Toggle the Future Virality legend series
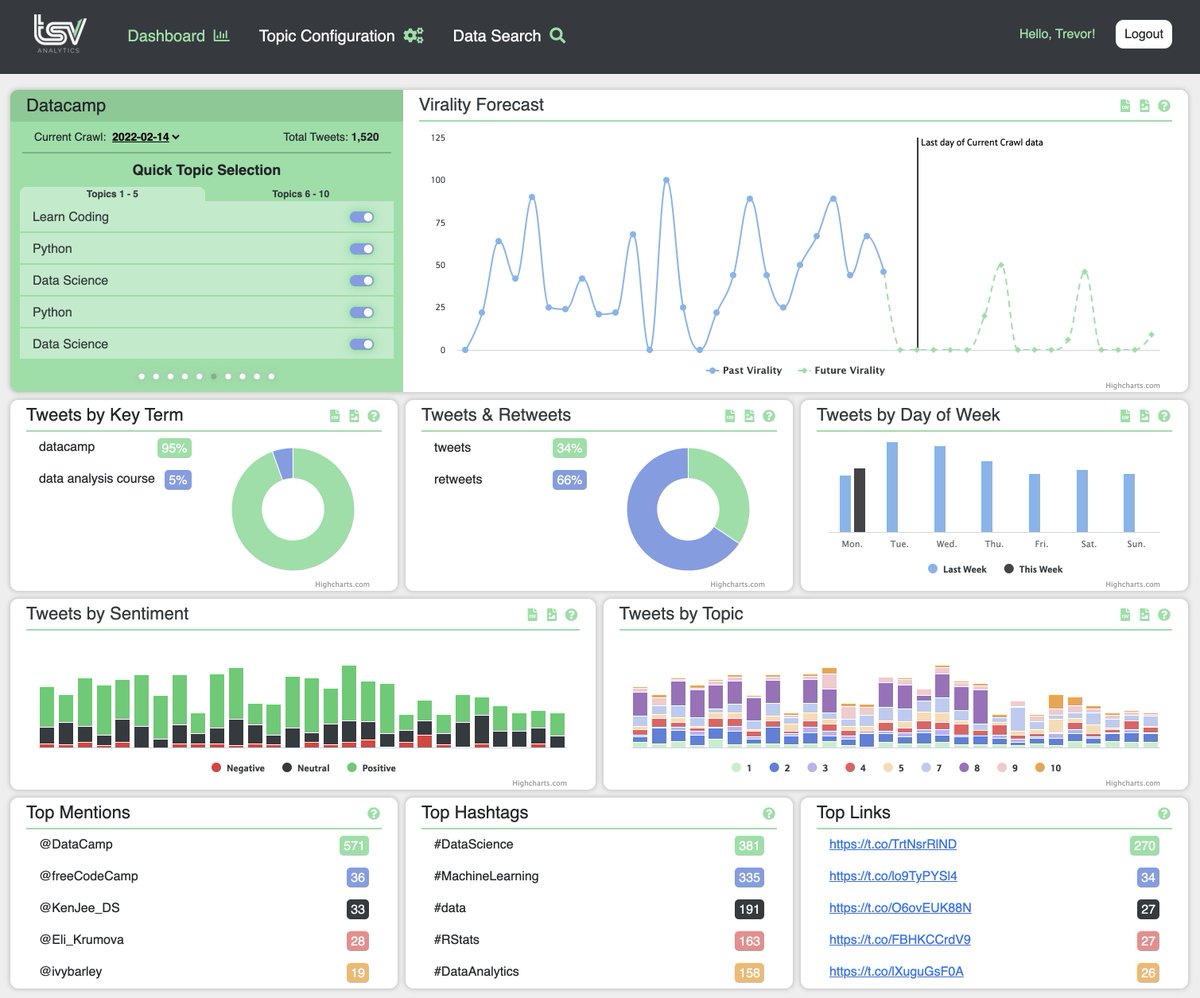The image size is (1200, 998). [x=841, y=370]
